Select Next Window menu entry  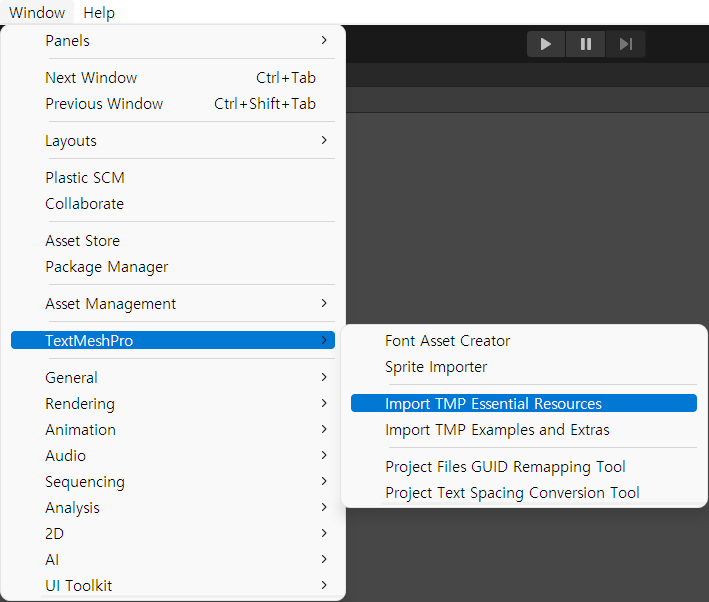[x=173, y=78]
